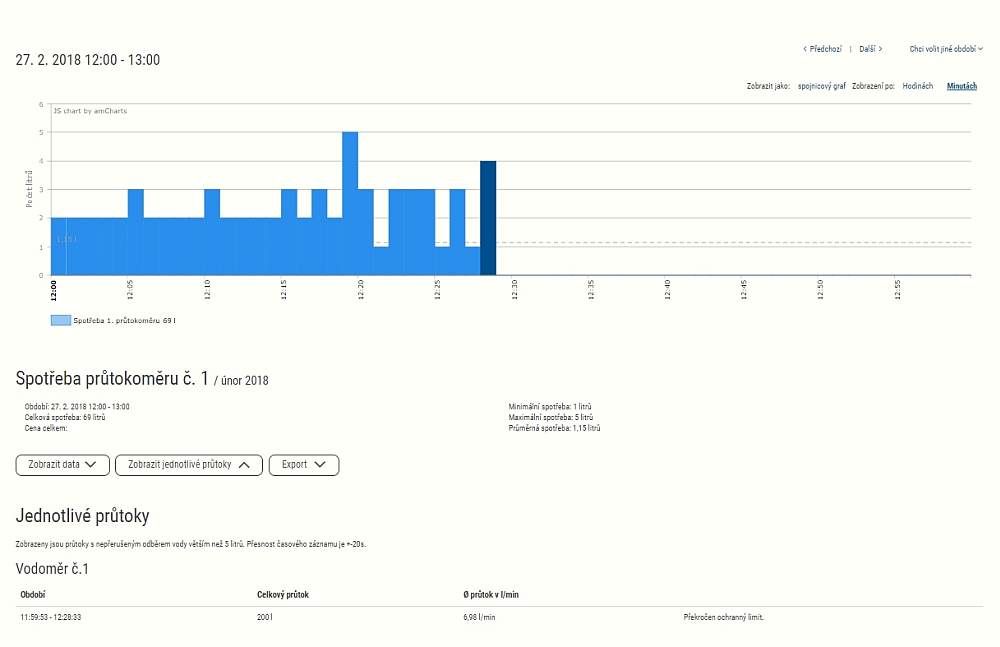The height and width of the screenshot is (647, 1000).
Task: Click the blue legend color swatch
Action: (60, 320)
